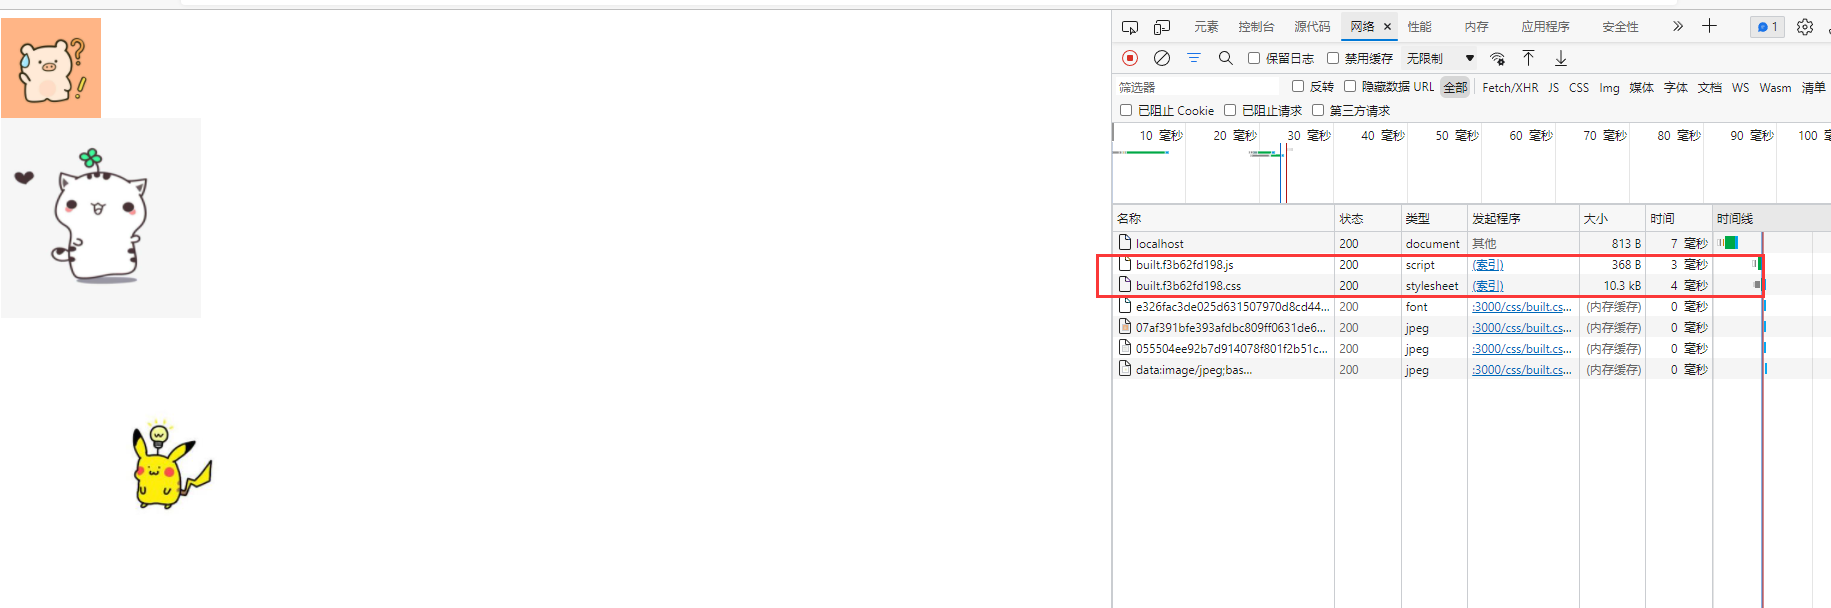Screen dimensions: 1831x608
Task: Switch to 安全性 tab
Action: (1620, 27)
